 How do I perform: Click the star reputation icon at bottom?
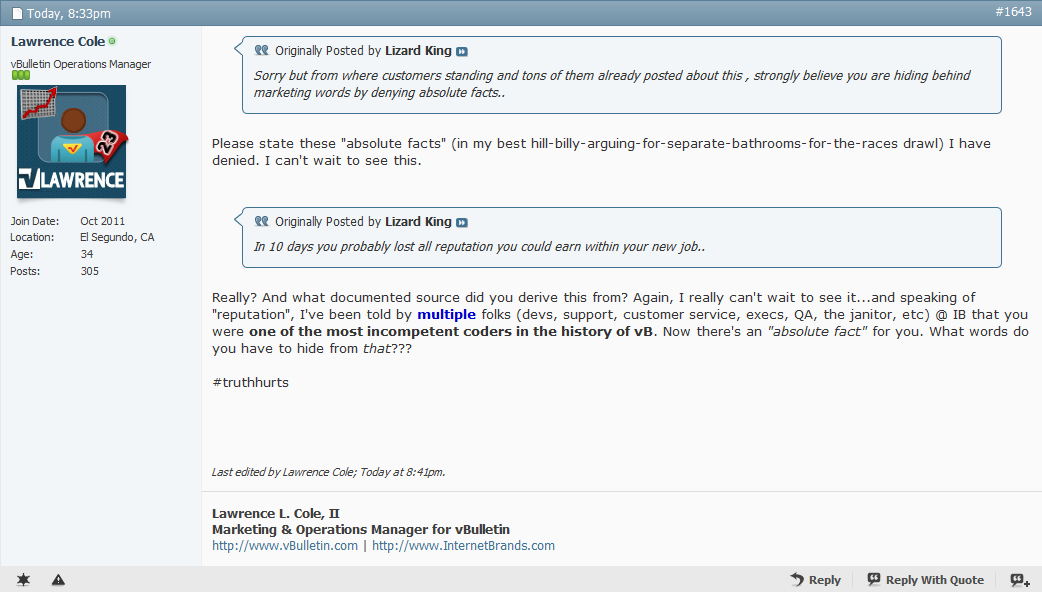pos(23,579)
